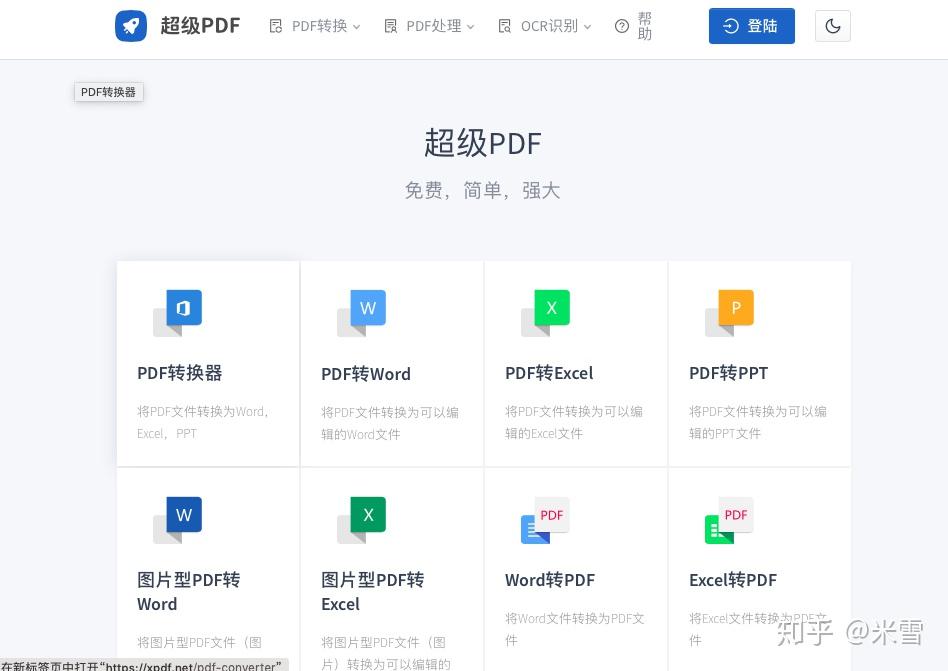
Task: Open the PDF转Excel card title
Action: click(549, 373)
